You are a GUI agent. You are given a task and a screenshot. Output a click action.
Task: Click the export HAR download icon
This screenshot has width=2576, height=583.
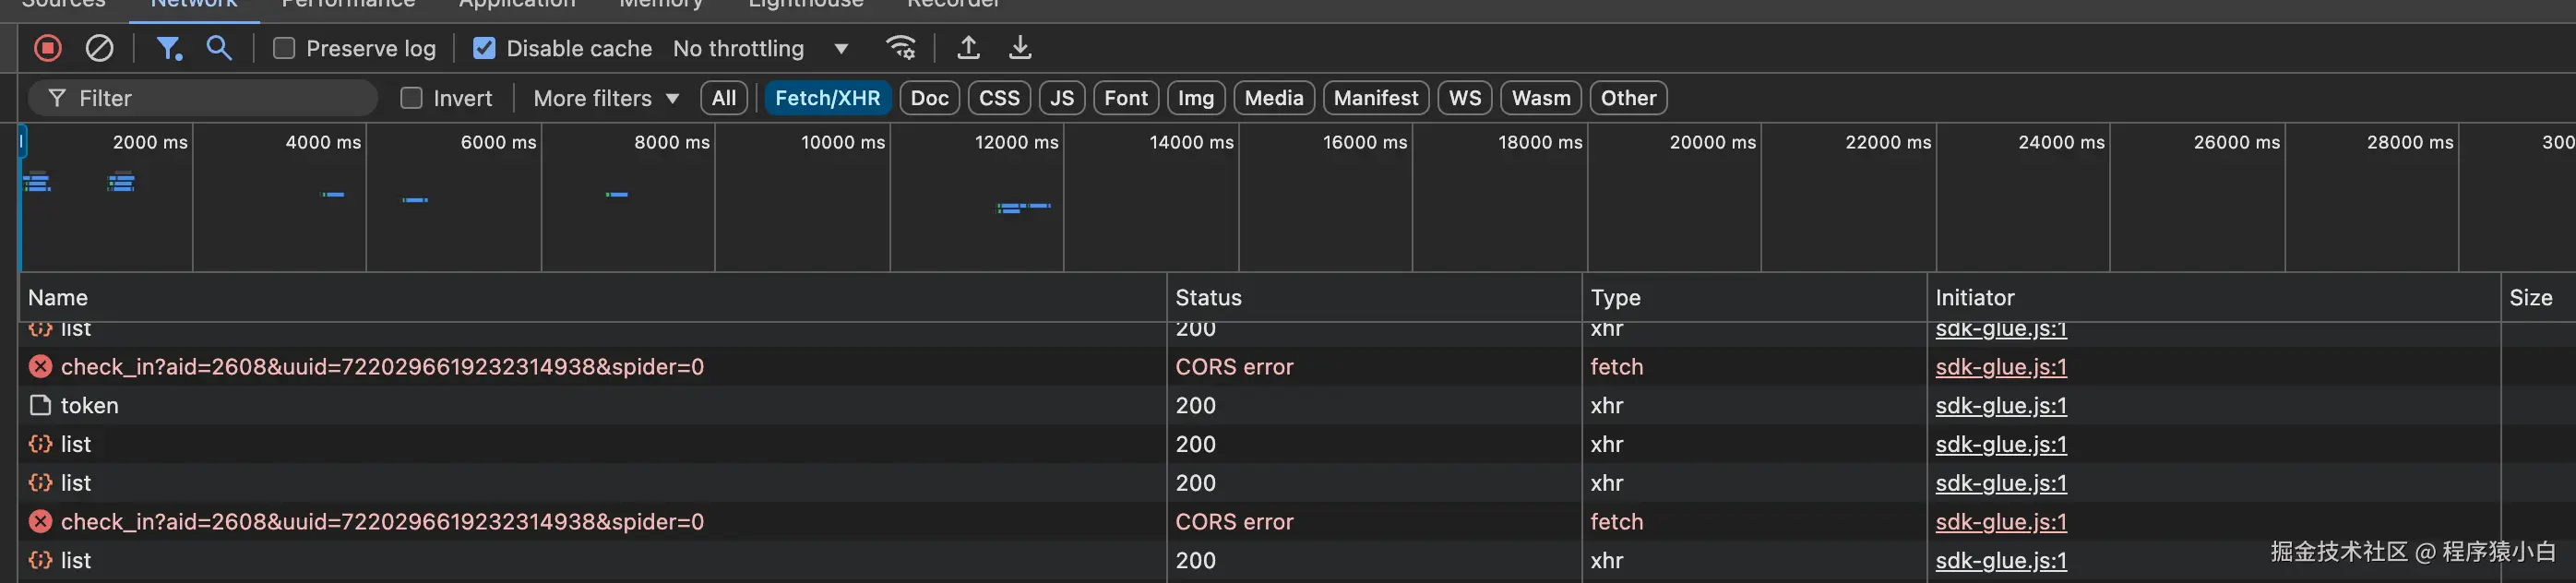1019,48
